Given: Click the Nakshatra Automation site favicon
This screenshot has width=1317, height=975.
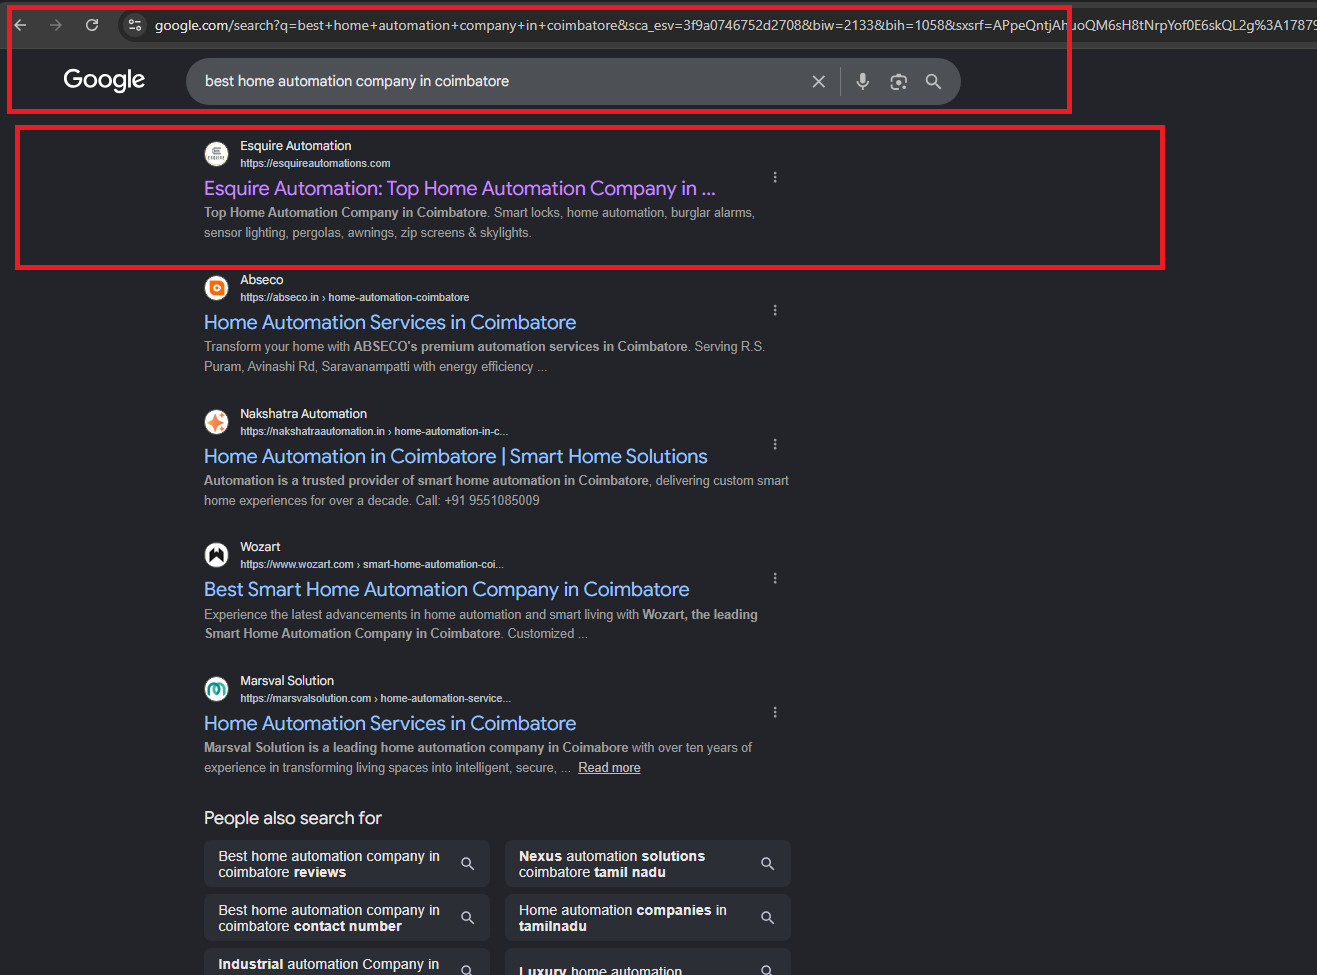Looking at the screenshot, I should point(217,422).
